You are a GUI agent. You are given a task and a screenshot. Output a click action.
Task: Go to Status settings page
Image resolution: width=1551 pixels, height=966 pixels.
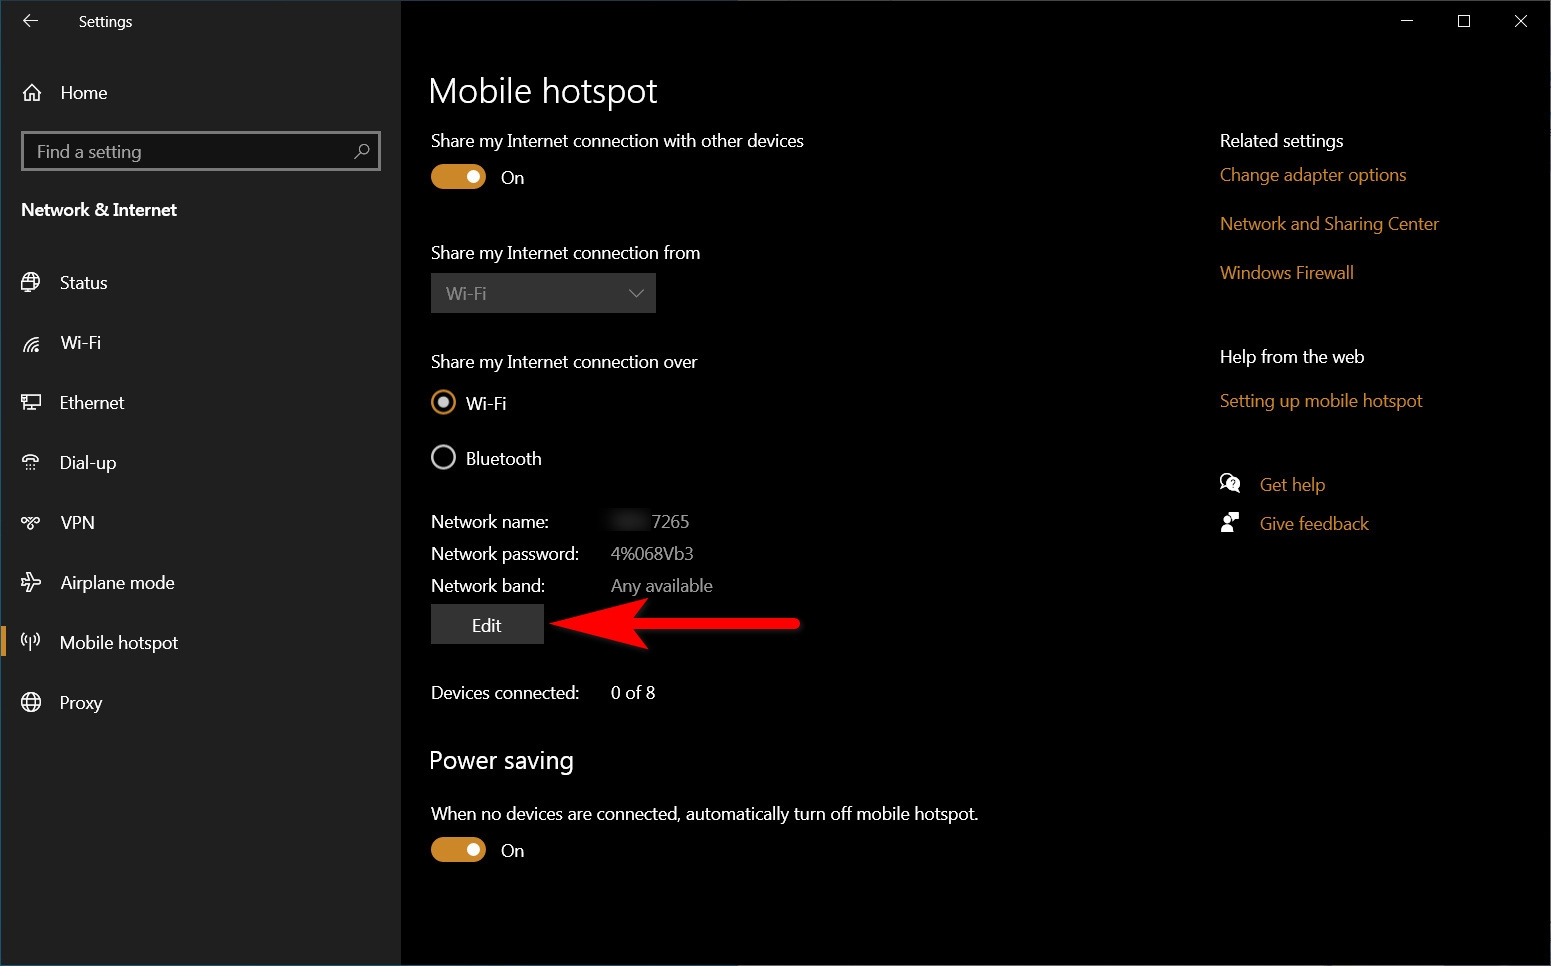[84, 283]
